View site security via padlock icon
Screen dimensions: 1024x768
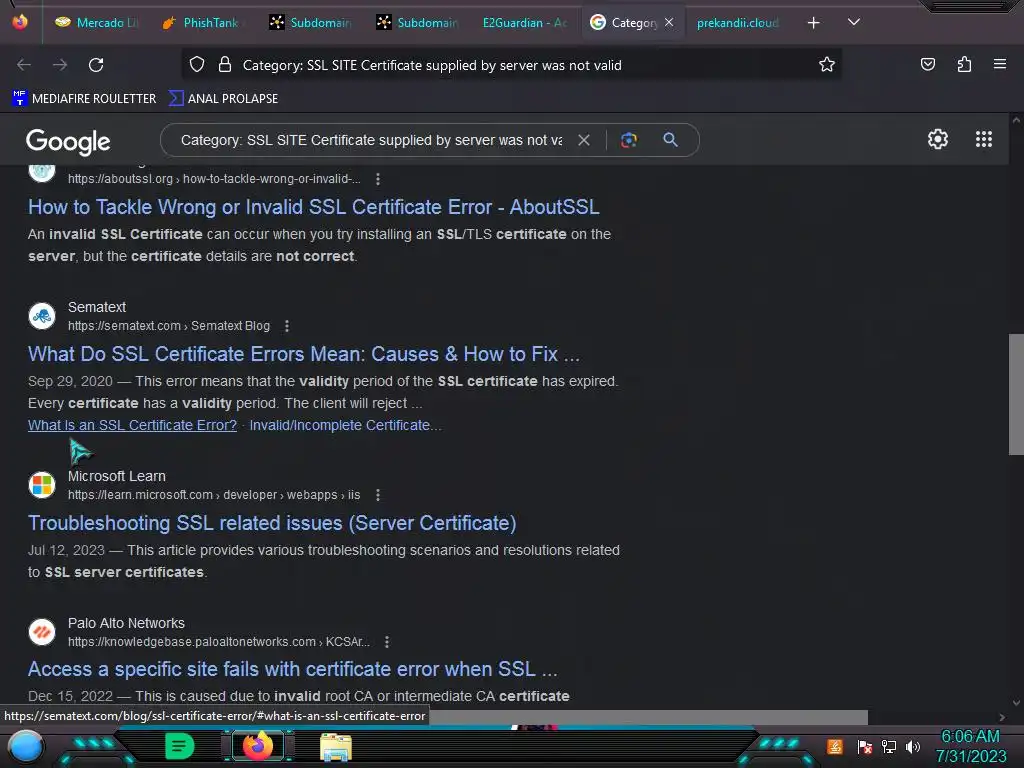pyautogui.click(x=225, y=65)
